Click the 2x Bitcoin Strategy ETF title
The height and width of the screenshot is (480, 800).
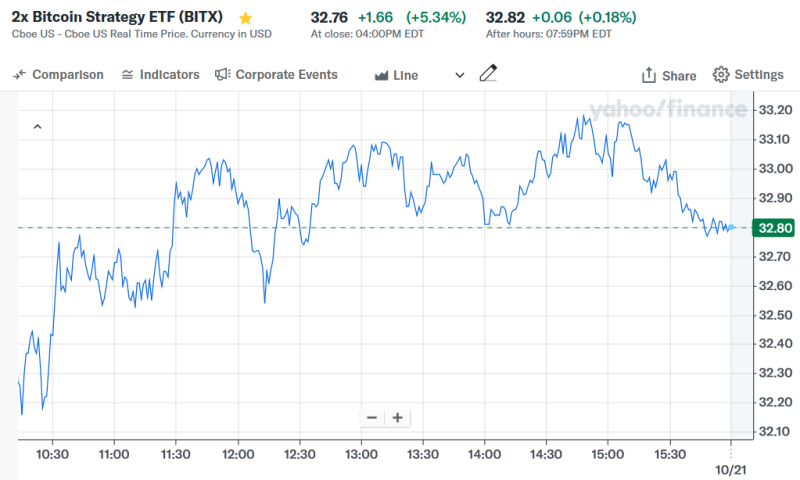[x=117, y=18]
